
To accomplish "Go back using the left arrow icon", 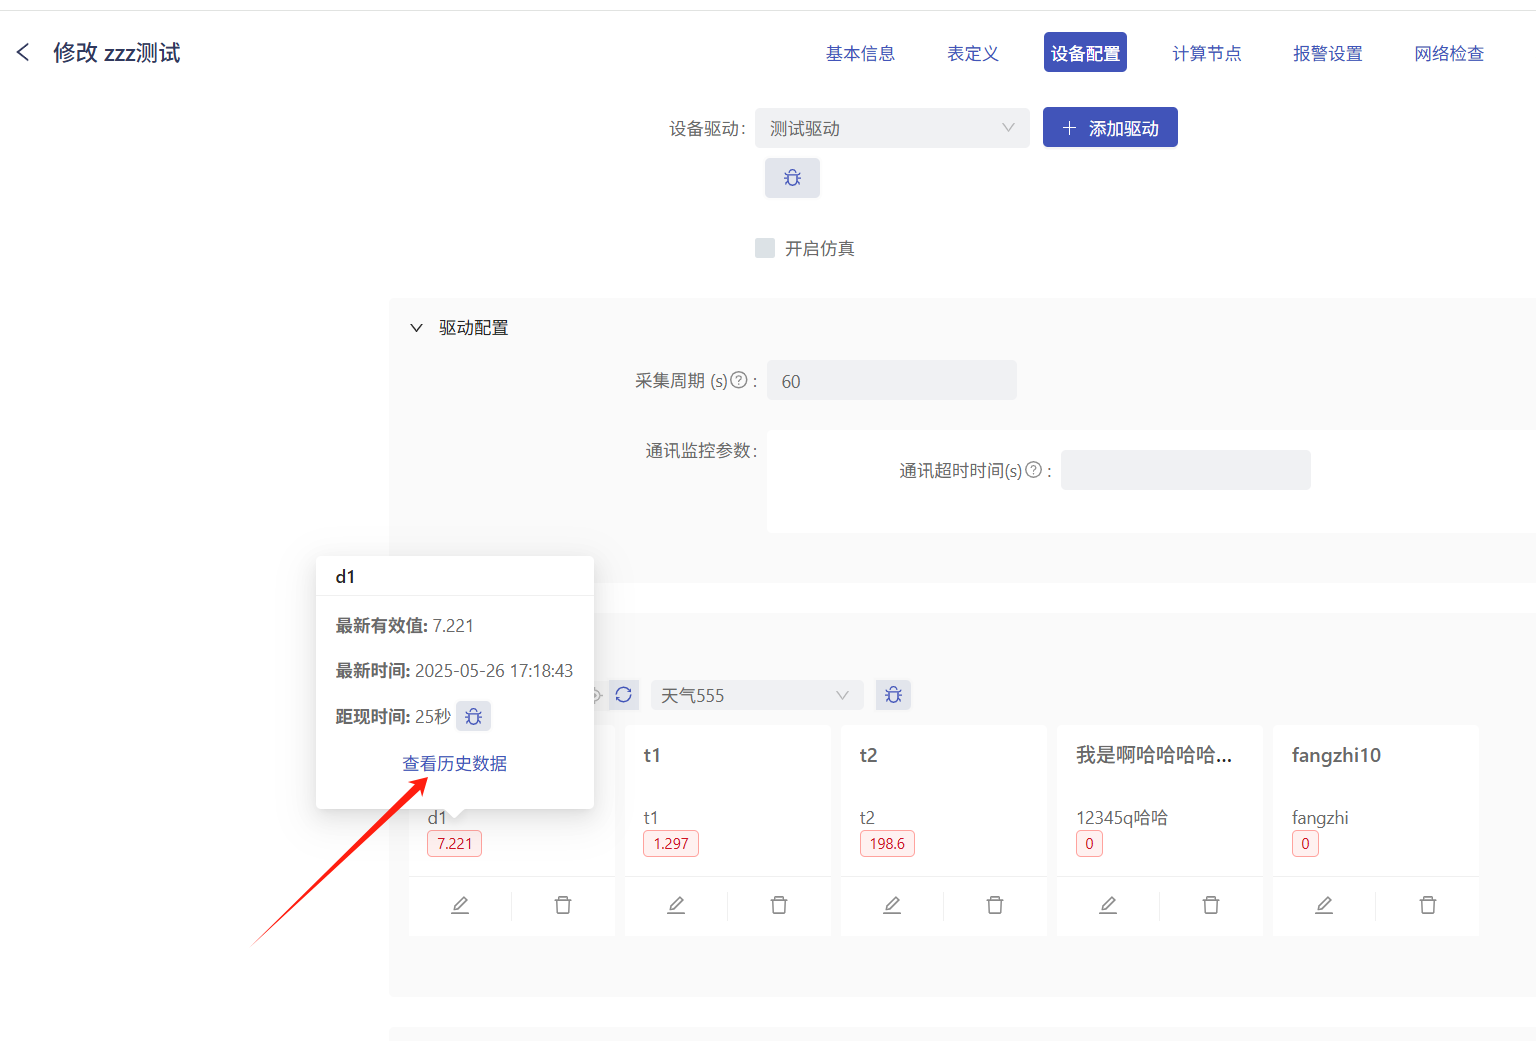I will (23, 52).
